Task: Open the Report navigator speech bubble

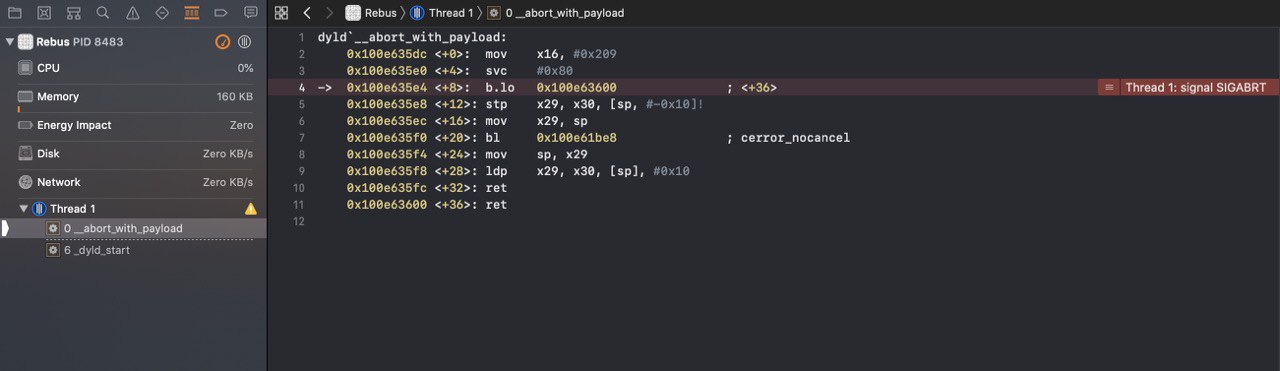Action: point(250,13)
